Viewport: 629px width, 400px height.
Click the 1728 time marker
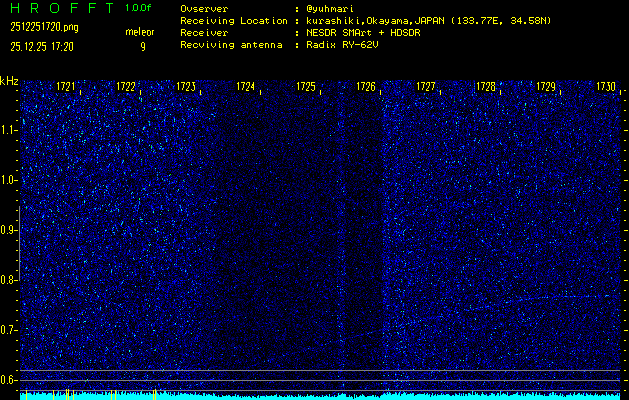click(485, 87)
